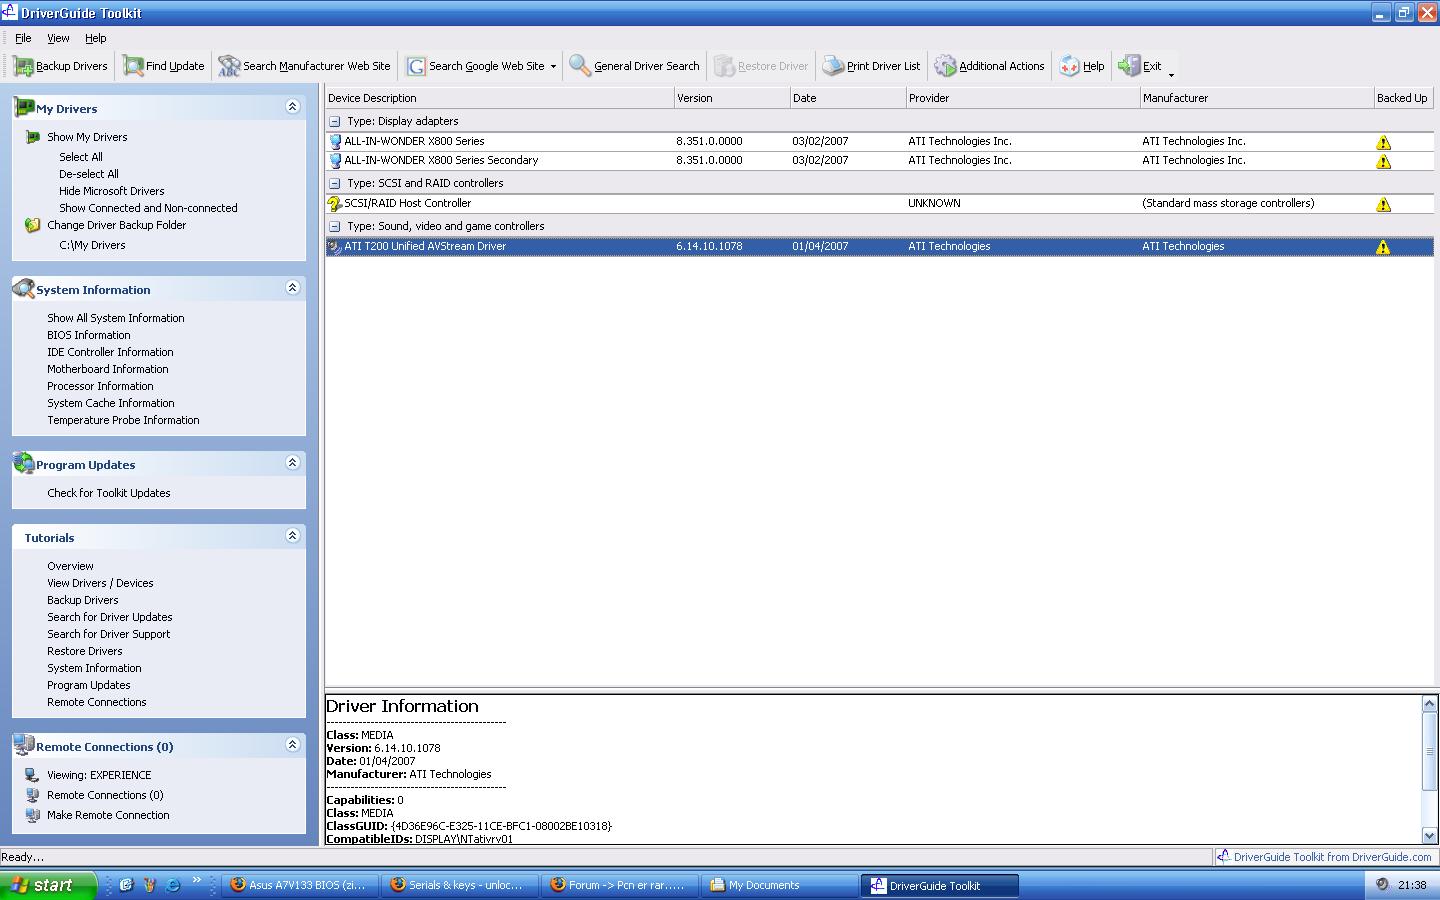
Task: Sort by Backed Up column header
Action: (1403, 98)
